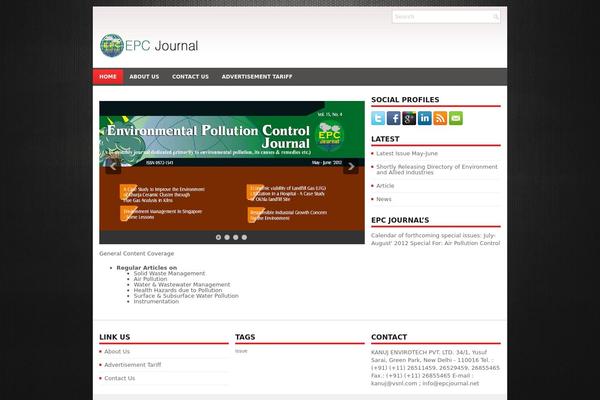
Task: Click 'Surface & Subsurface Water Pollution' item
Action: pyautogui.click(x=186, y=296)
